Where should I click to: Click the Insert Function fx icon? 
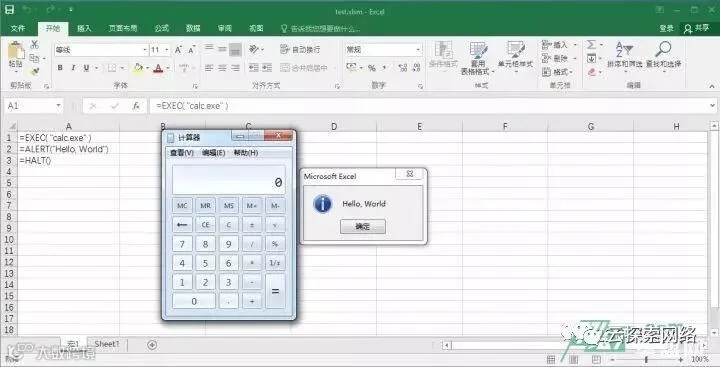click(x=136, y=106)
